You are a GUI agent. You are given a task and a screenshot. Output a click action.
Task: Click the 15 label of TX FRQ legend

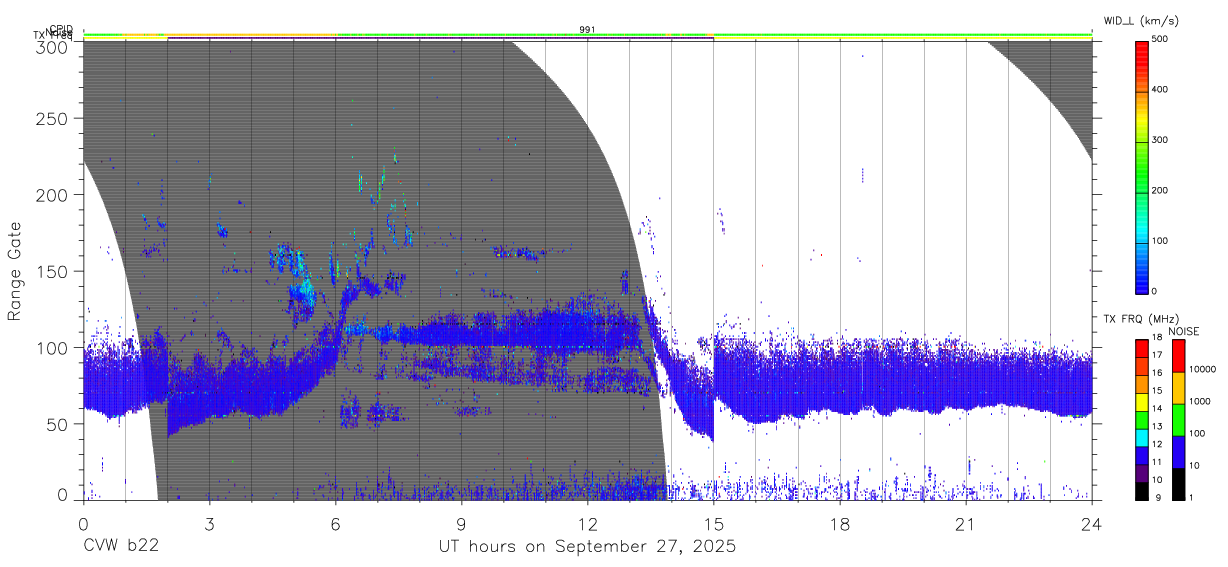(x=1157, y=391)
